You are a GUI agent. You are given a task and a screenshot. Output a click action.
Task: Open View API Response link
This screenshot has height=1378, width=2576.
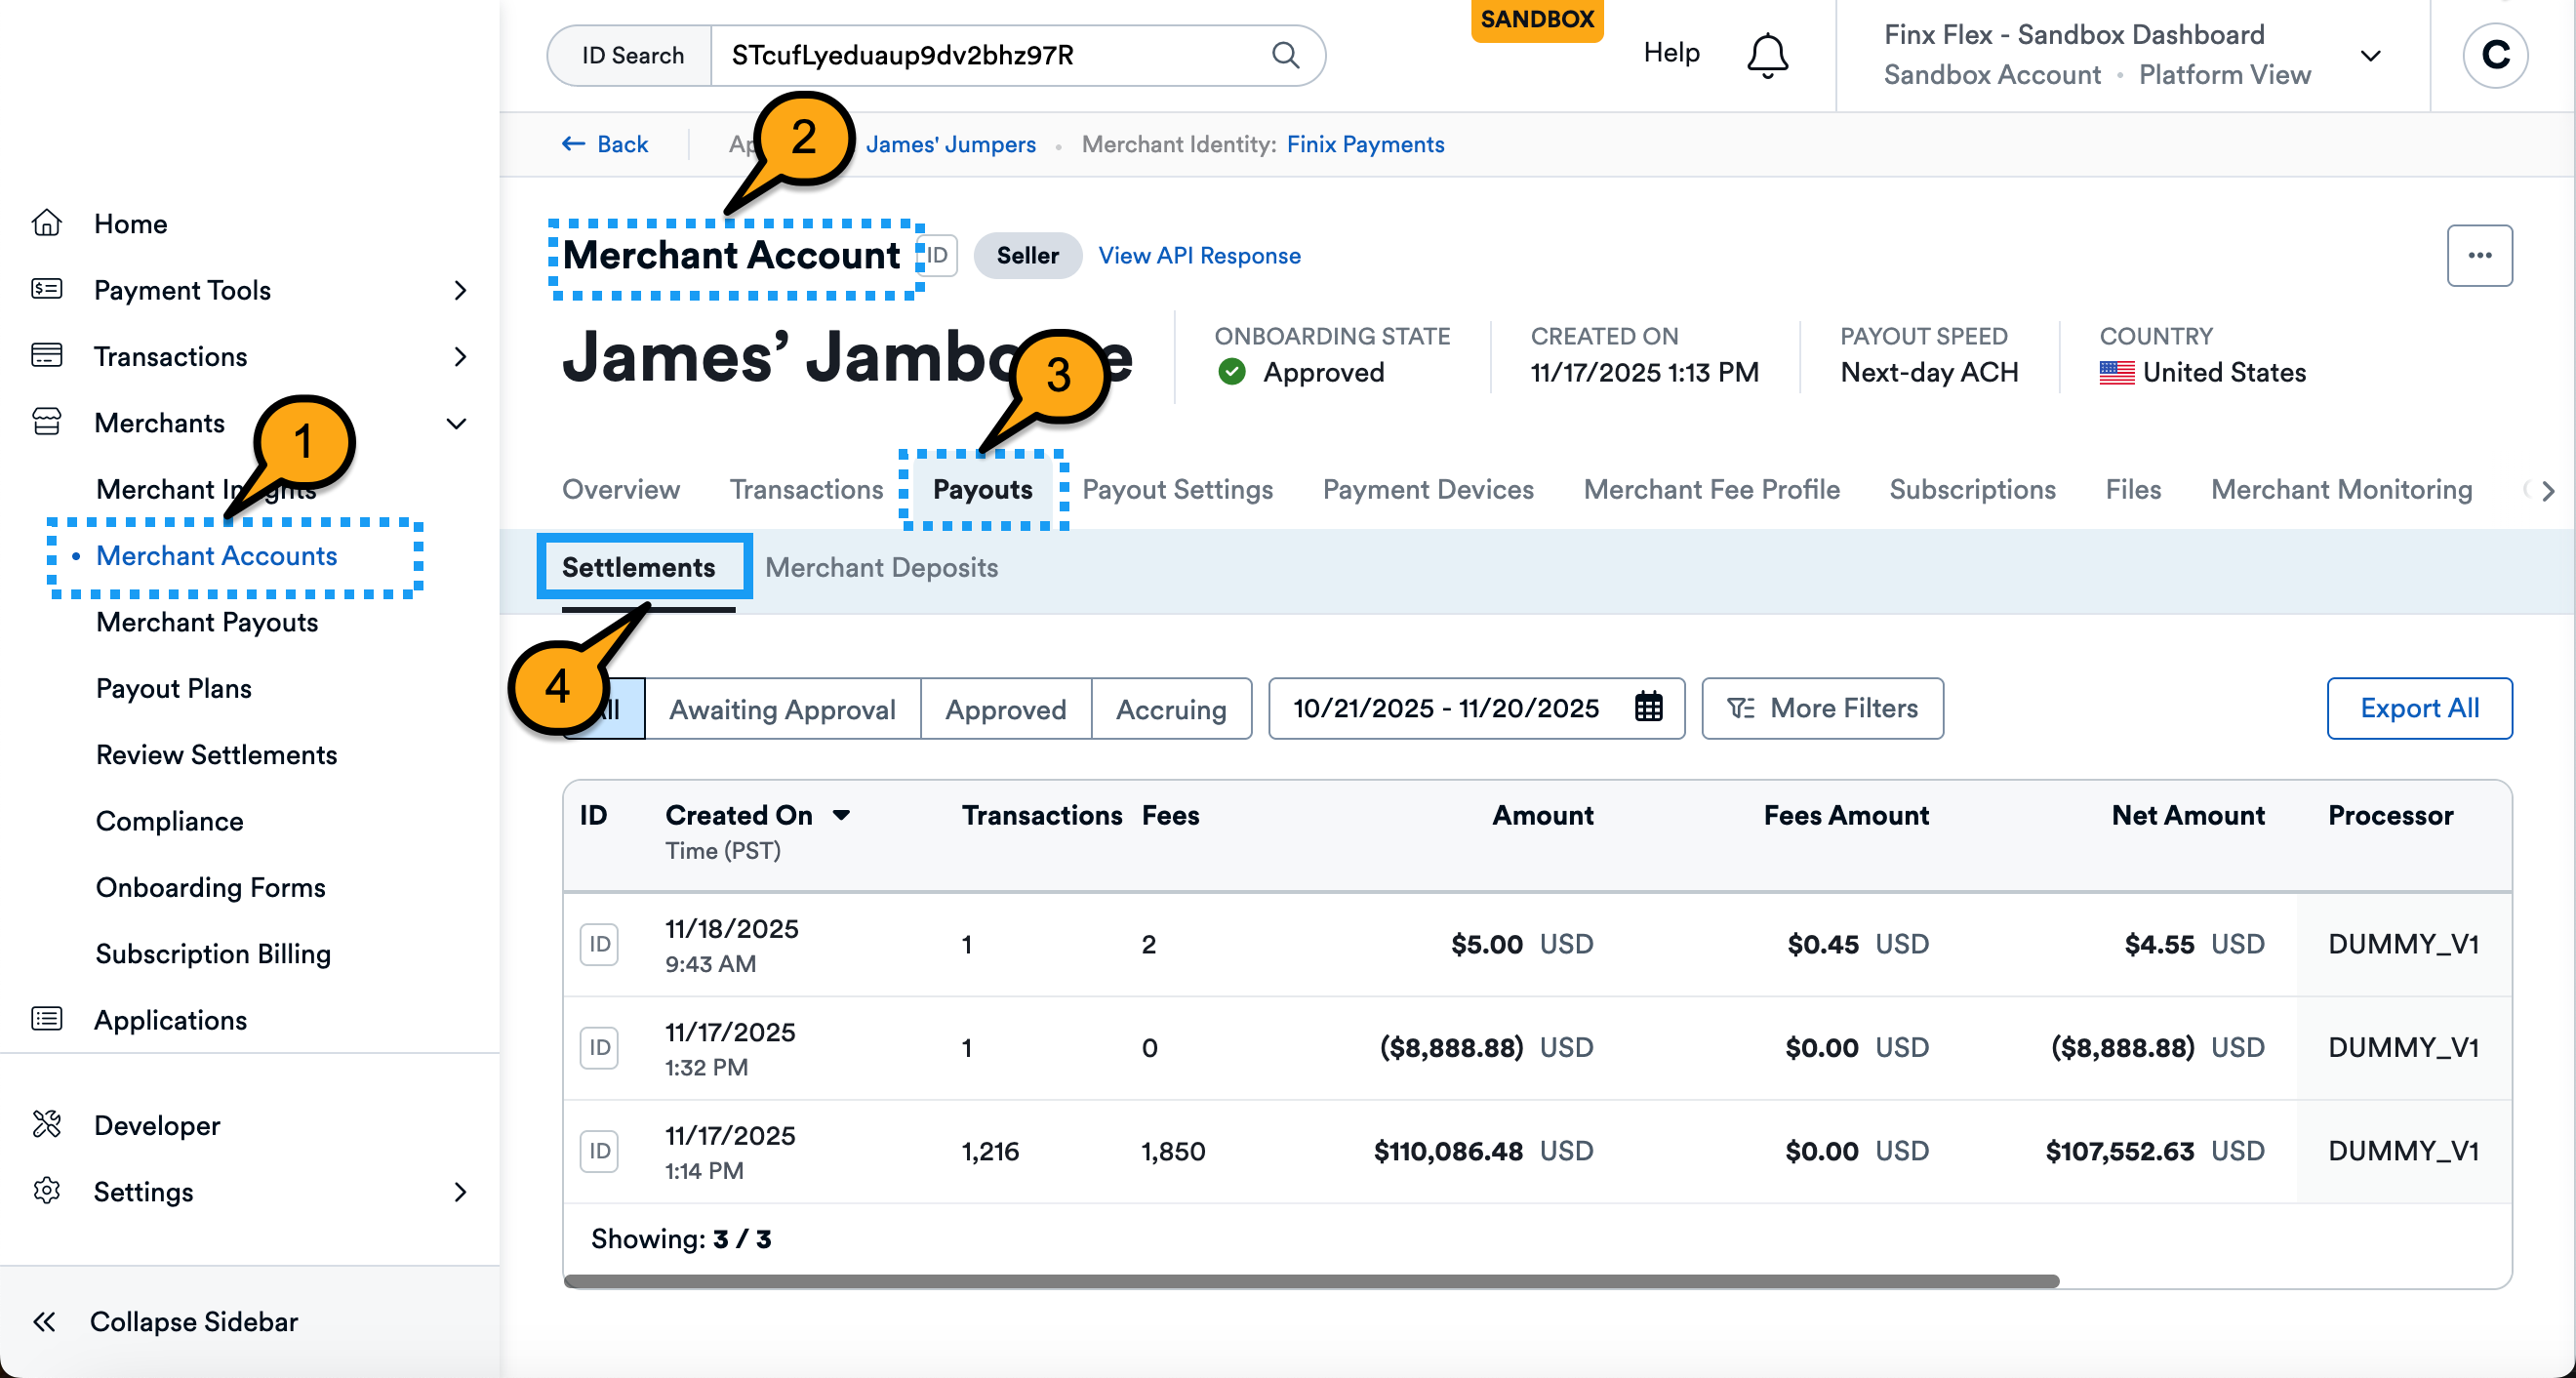(1199, 256)
